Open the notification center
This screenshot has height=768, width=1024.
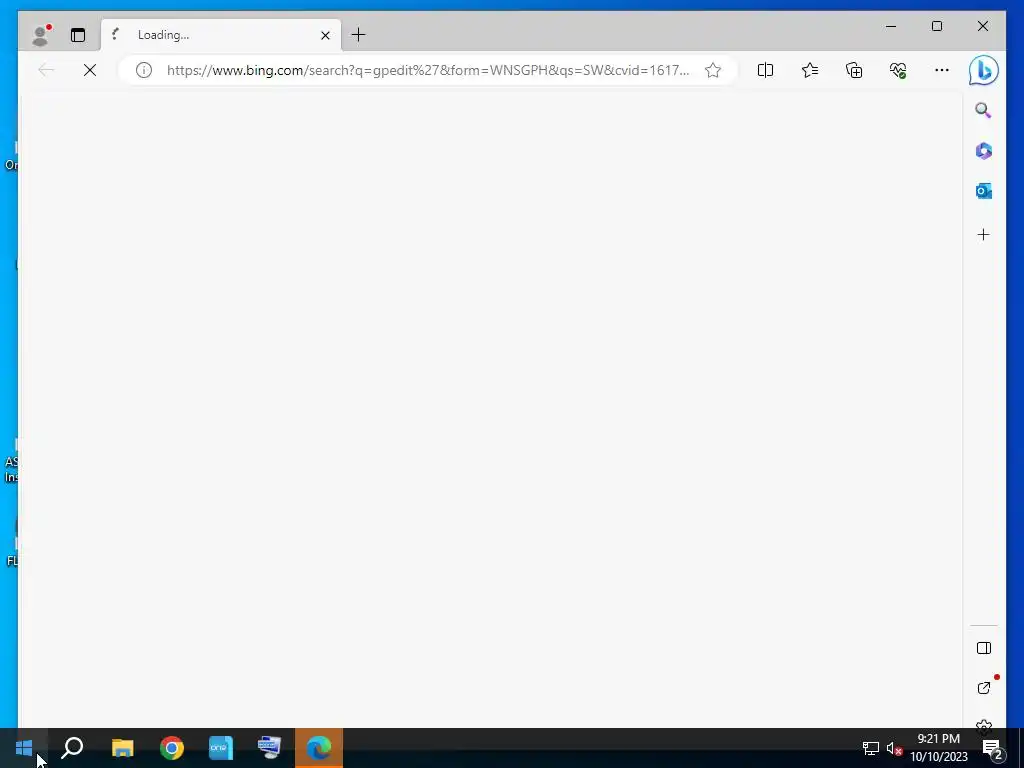(993, 748)
